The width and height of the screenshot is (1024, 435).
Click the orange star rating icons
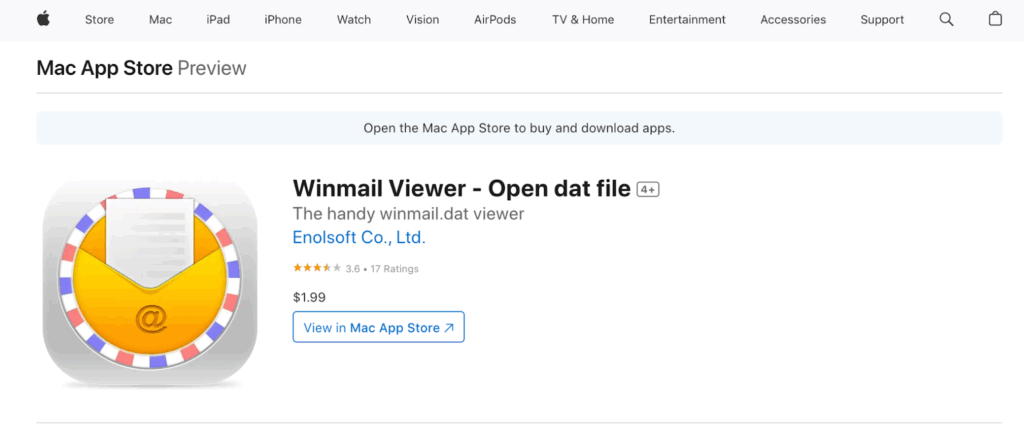tap(317, 269)
